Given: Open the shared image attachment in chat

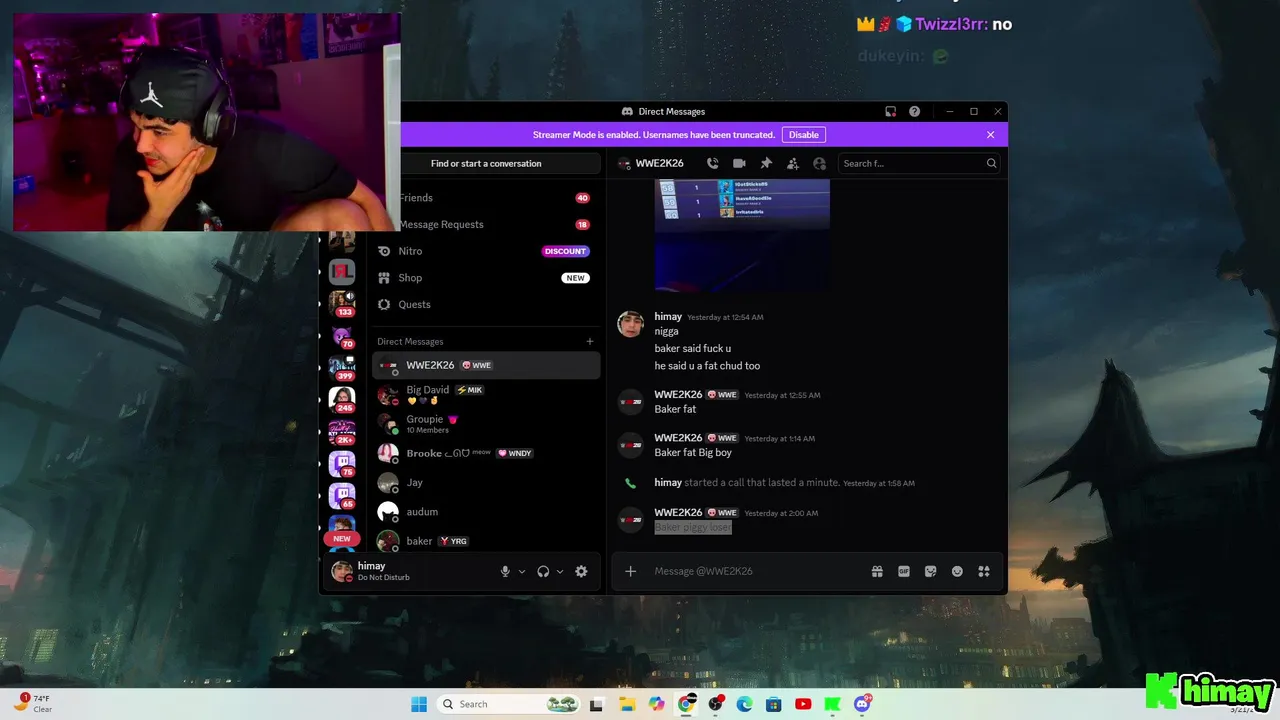Looking at the screenshot, I should pos(742,236).
